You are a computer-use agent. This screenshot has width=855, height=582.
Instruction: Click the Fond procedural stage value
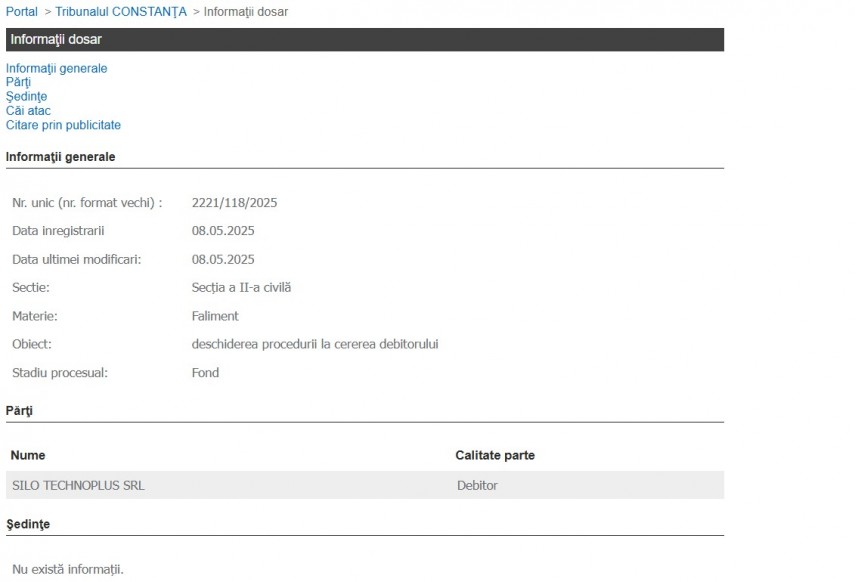pos(205,373)
